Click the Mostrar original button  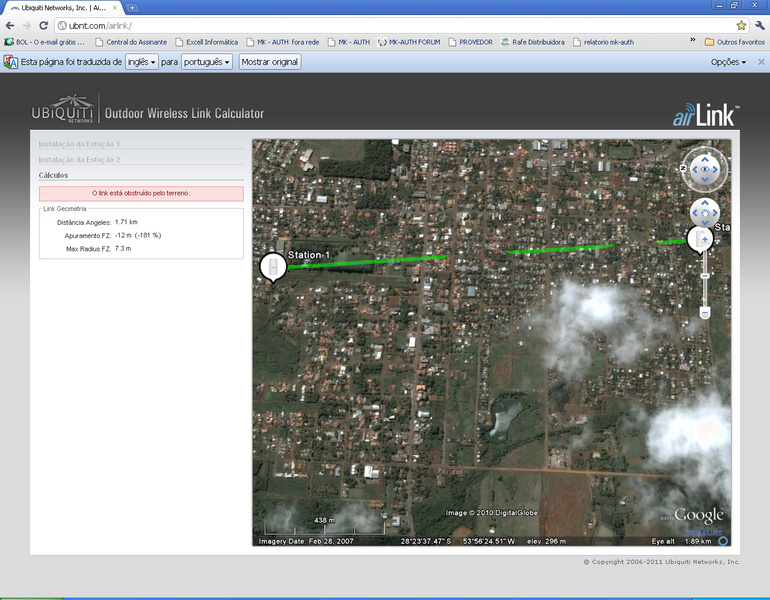coord(270,62)
